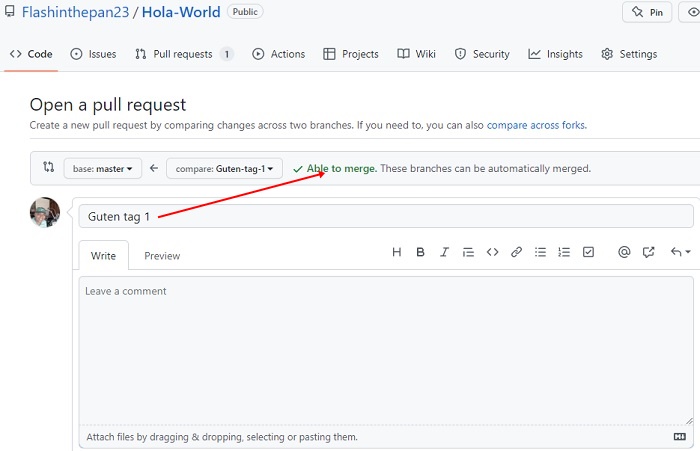Open the Wiki tab
Viewport: 700px width, 451px height.
tap(417, 54)
